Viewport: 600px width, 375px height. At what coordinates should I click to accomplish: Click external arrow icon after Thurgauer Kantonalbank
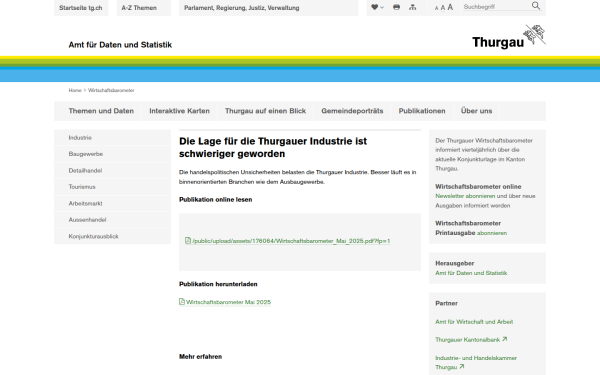point(504,339)
